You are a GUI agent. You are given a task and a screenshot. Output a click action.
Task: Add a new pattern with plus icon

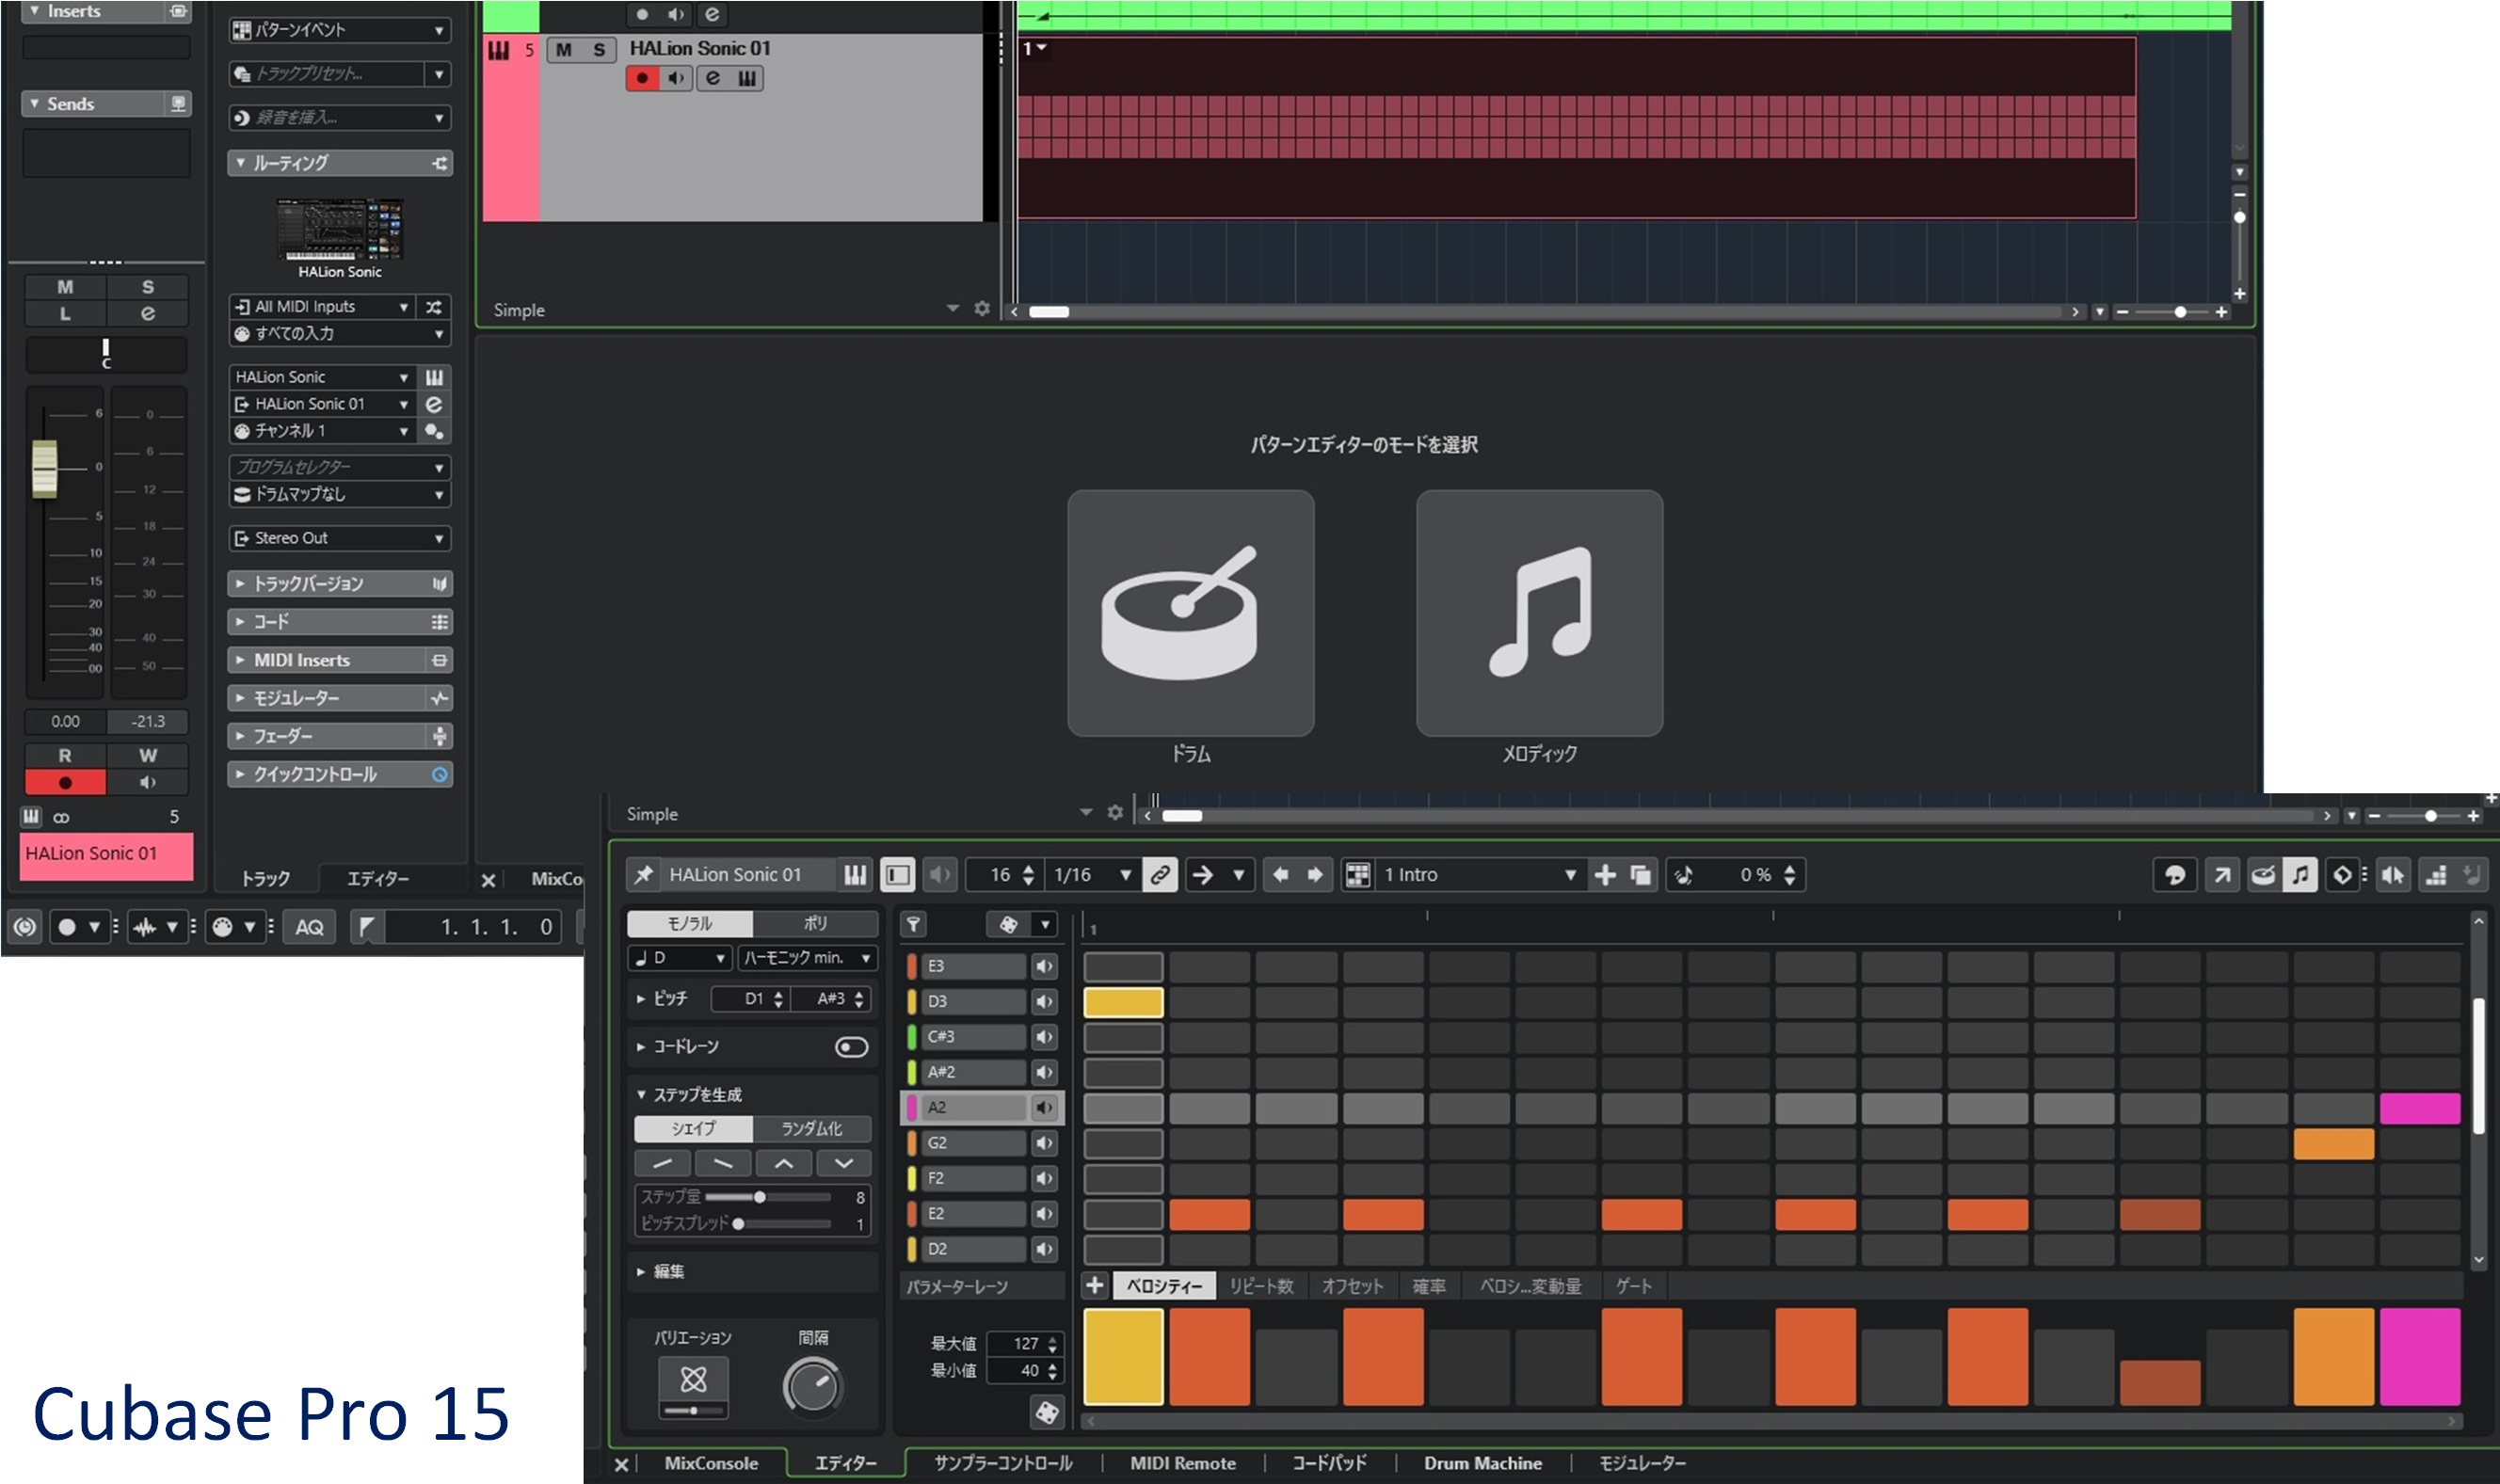tap(1605, 875)
